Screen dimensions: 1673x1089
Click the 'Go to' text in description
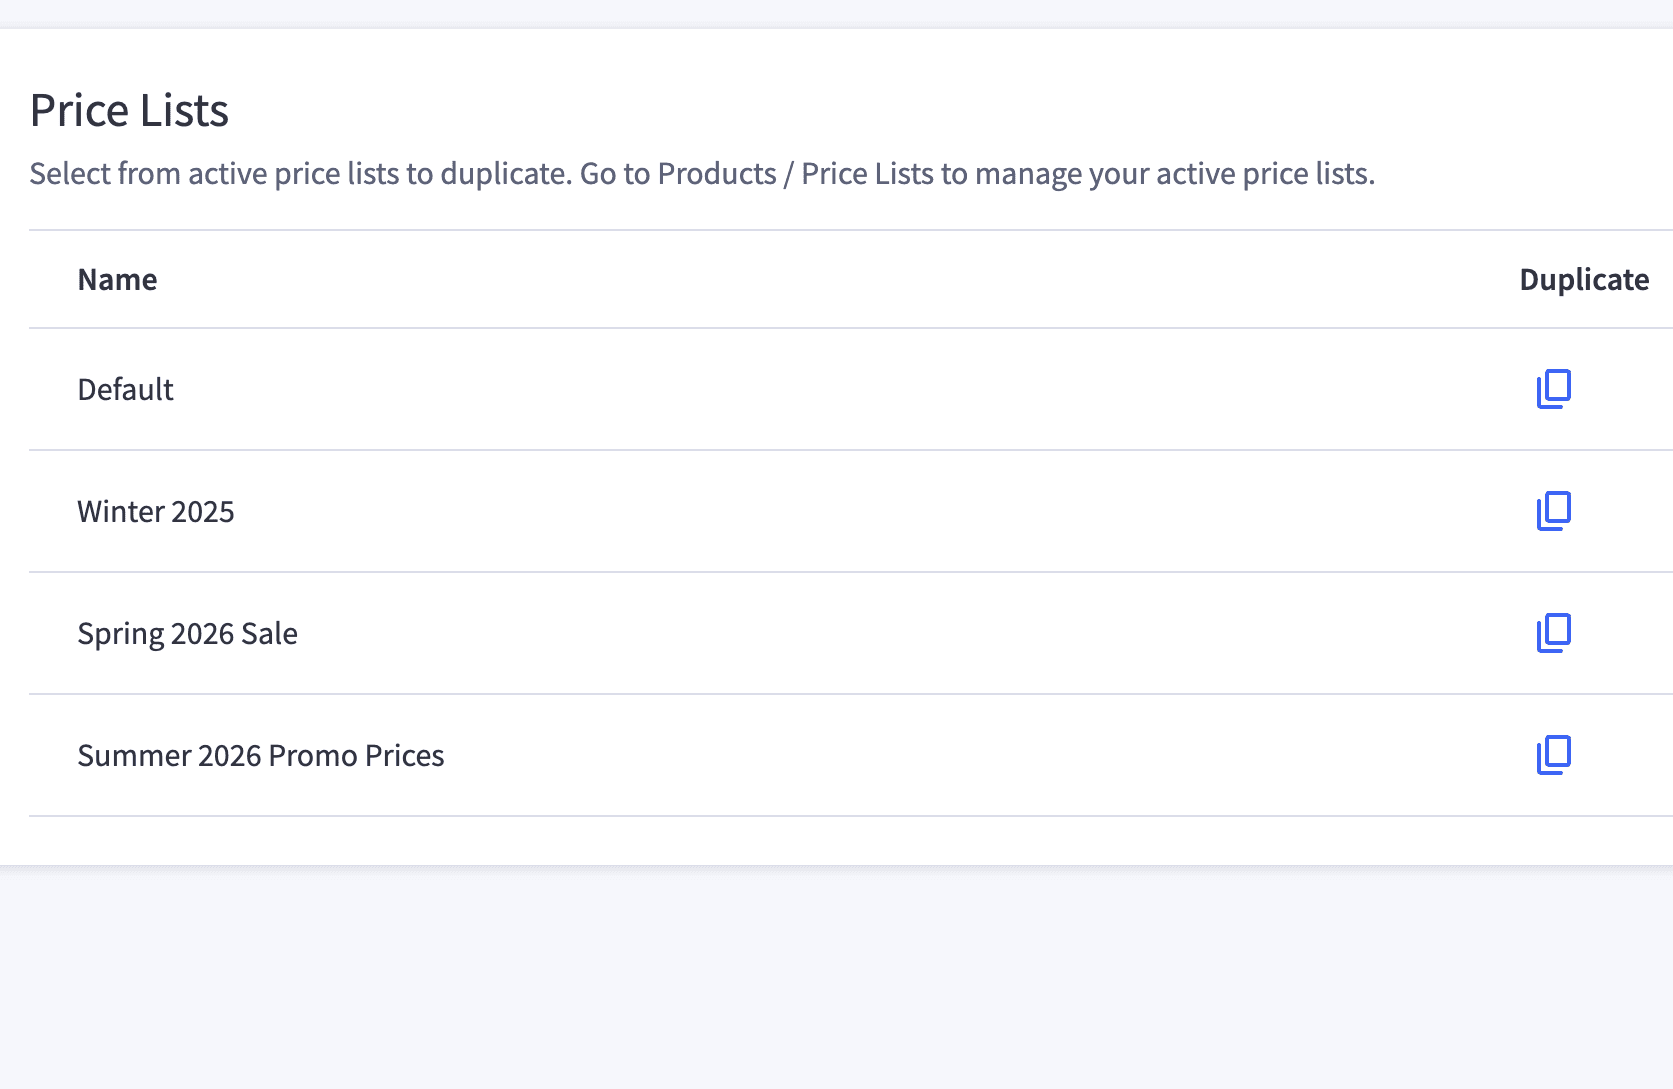click(x=615, y=173)
